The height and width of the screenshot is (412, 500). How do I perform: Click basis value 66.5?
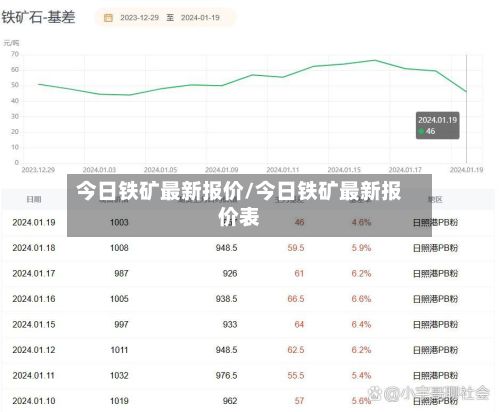pos(296,299)
